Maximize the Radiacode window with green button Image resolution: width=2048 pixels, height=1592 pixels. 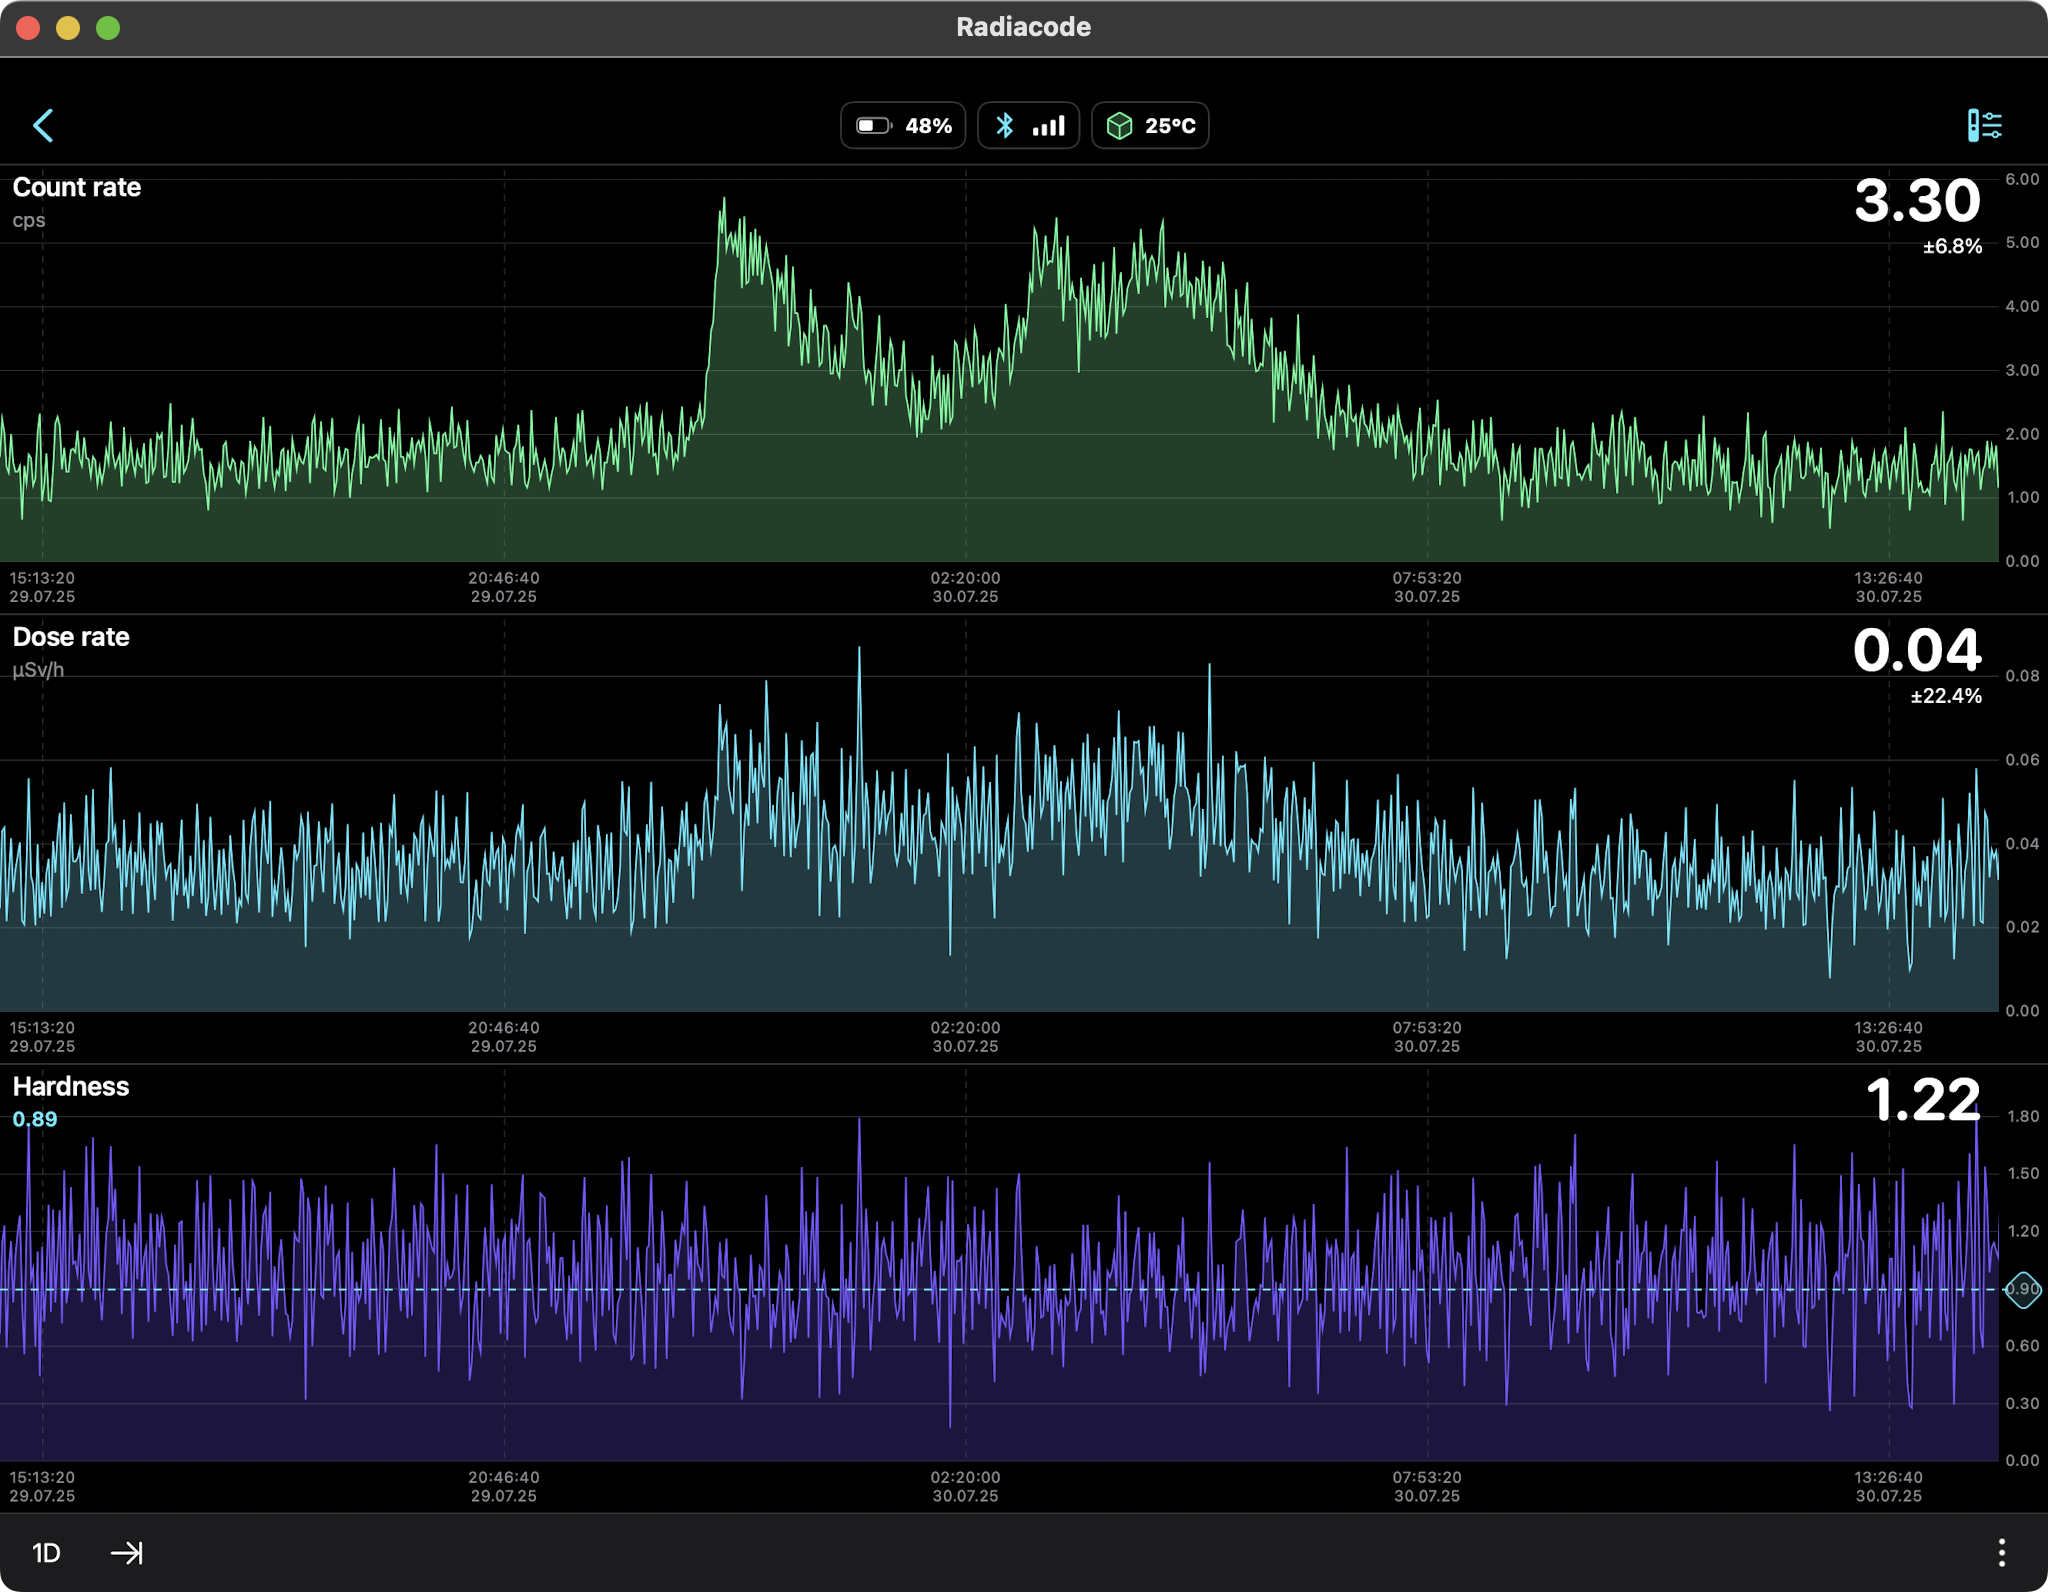pyautogui.click(x=108, y=28)
